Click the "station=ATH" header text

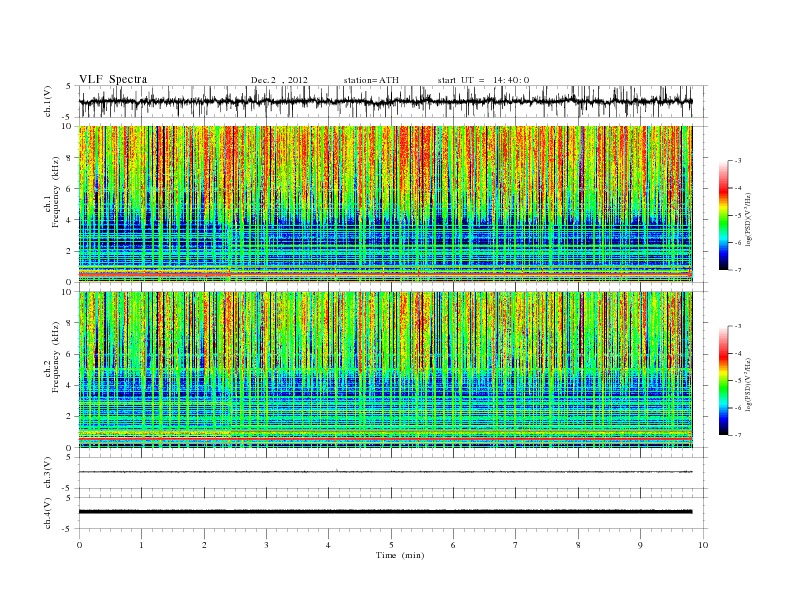tap(371, 80)
